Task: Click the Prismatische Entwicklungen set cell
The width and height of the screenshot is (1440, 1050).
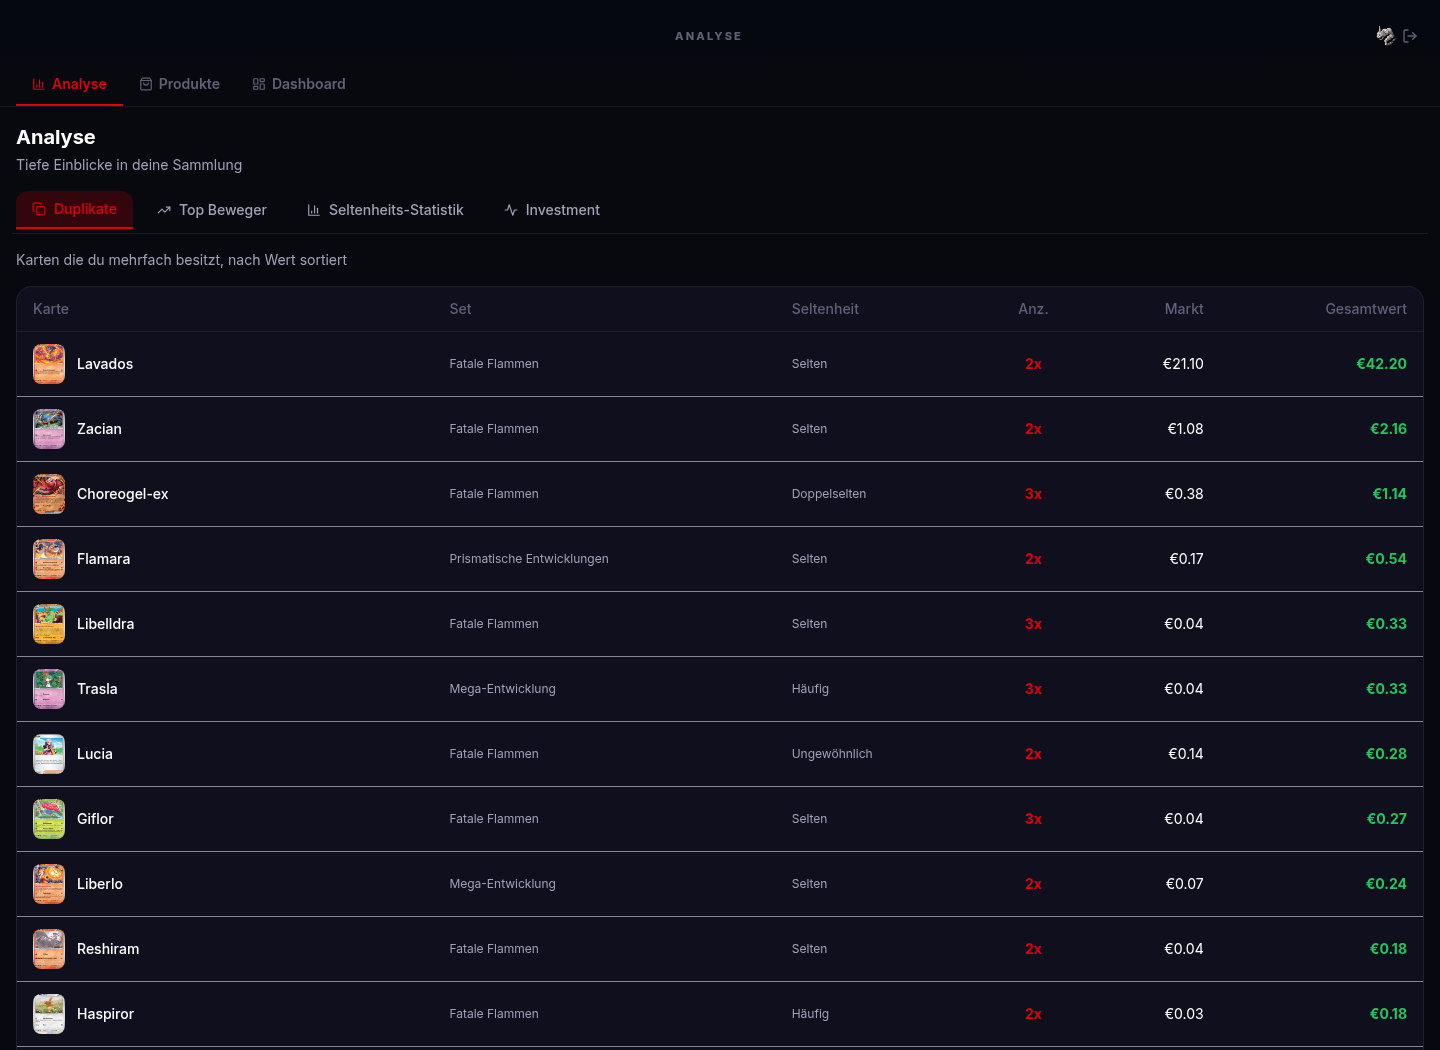Action: coord(529,559)
